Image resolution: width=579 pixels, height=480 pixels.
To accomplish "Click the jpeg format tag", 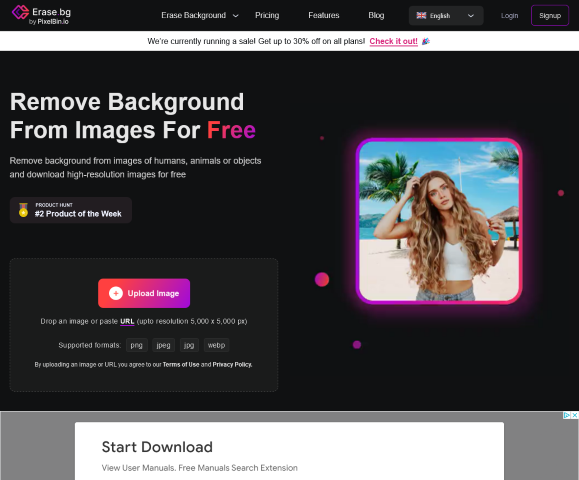I will coord(163,345).
